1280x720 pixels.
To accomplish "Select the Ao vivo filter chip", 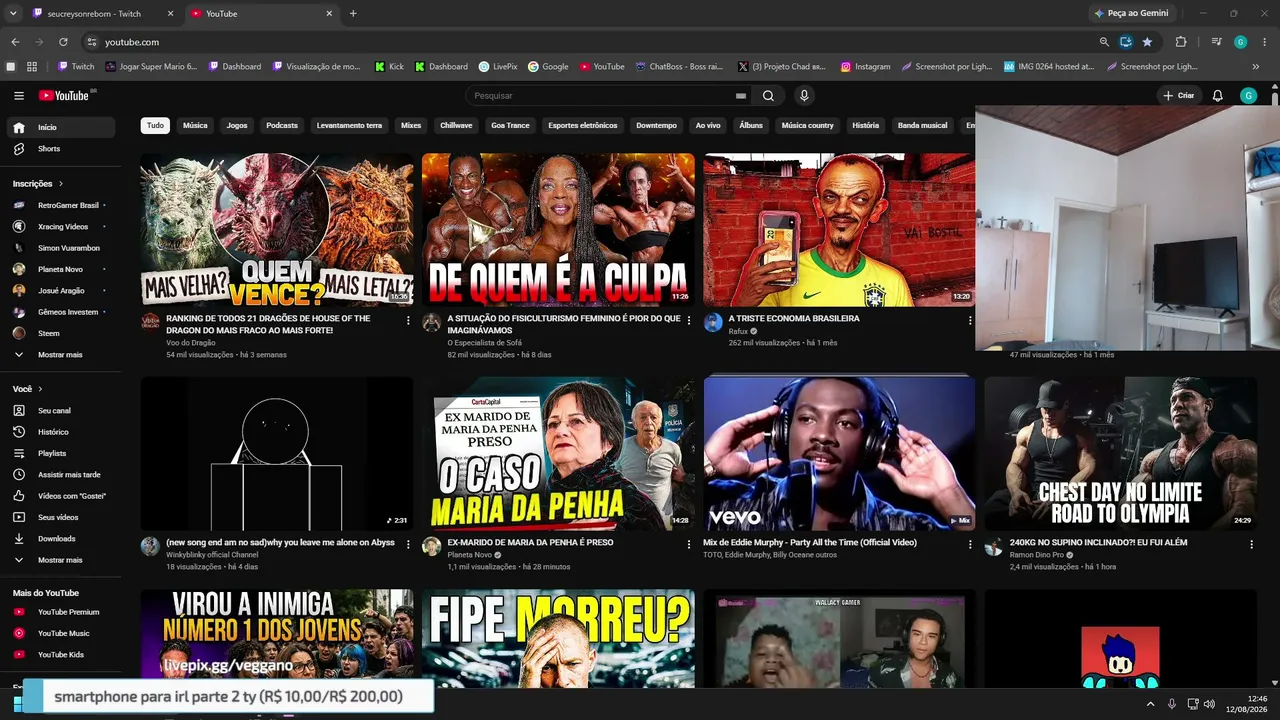I will (708, 126).
